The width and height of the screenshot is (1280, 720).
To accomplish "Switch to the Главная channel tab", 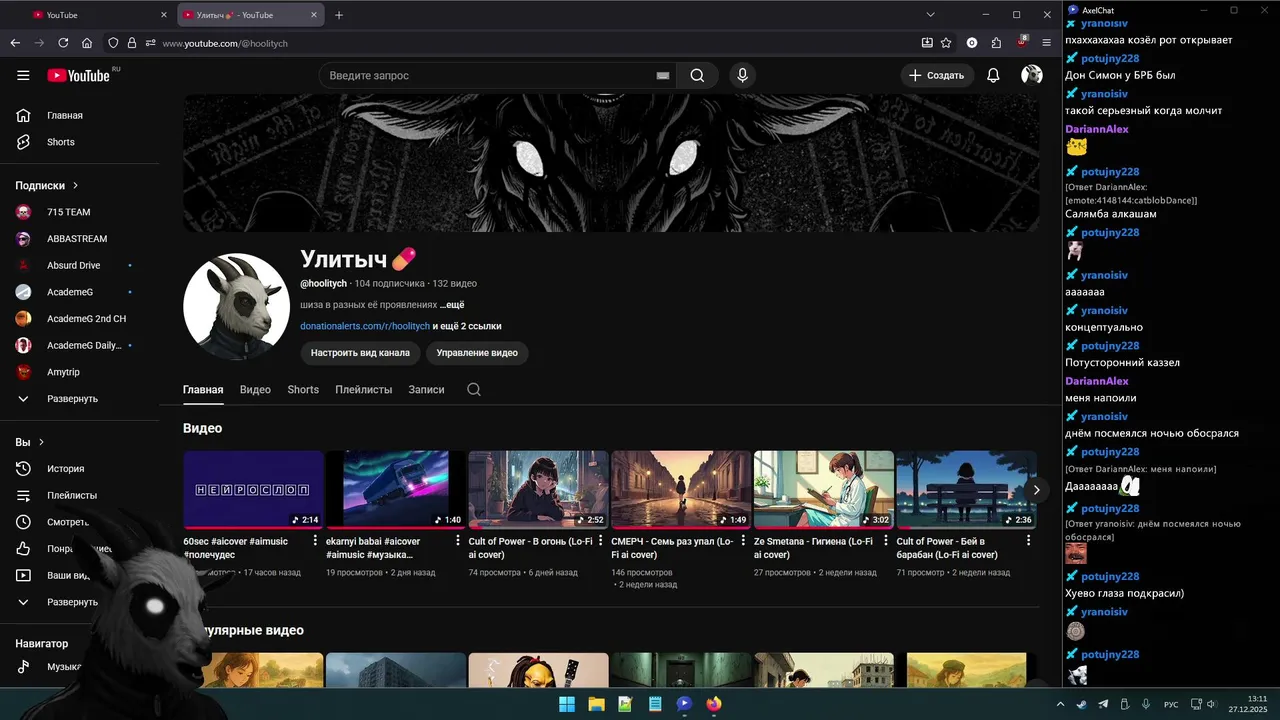I will 203,390.
